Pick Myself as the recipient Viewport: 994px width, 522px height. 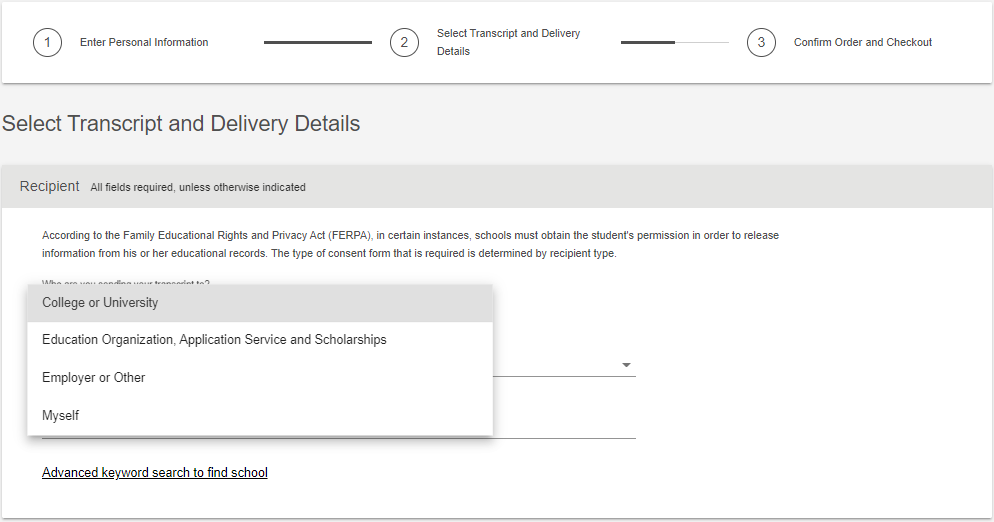(260, 415)
